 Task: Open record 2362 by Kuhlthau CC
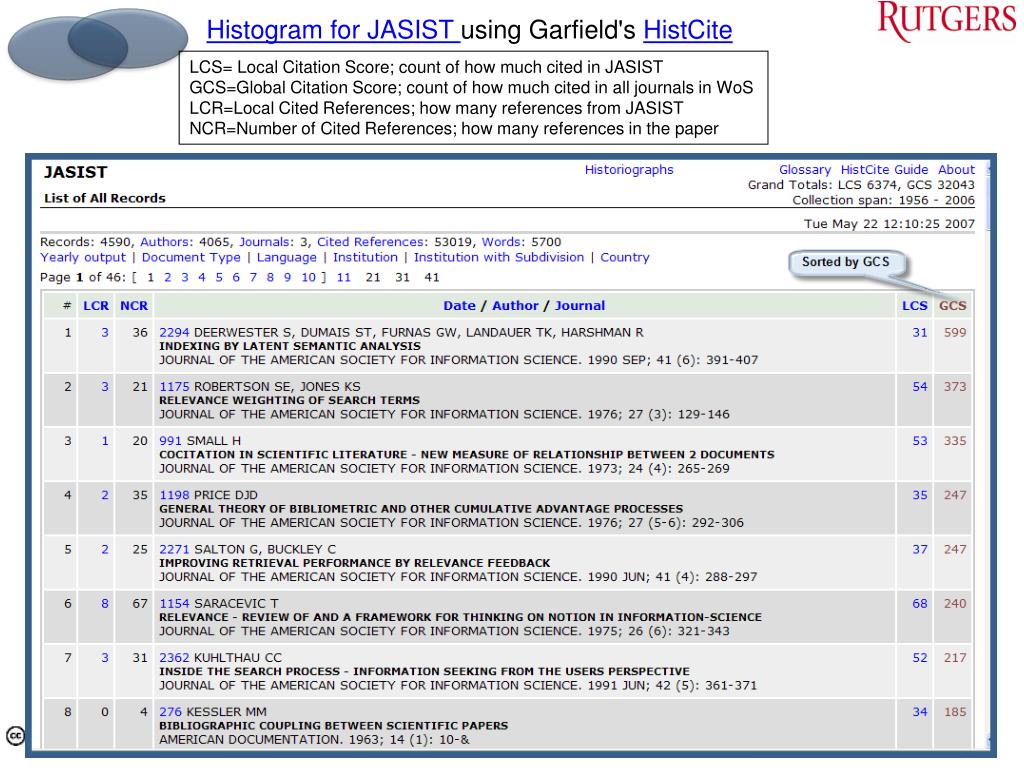pos(174,658)
